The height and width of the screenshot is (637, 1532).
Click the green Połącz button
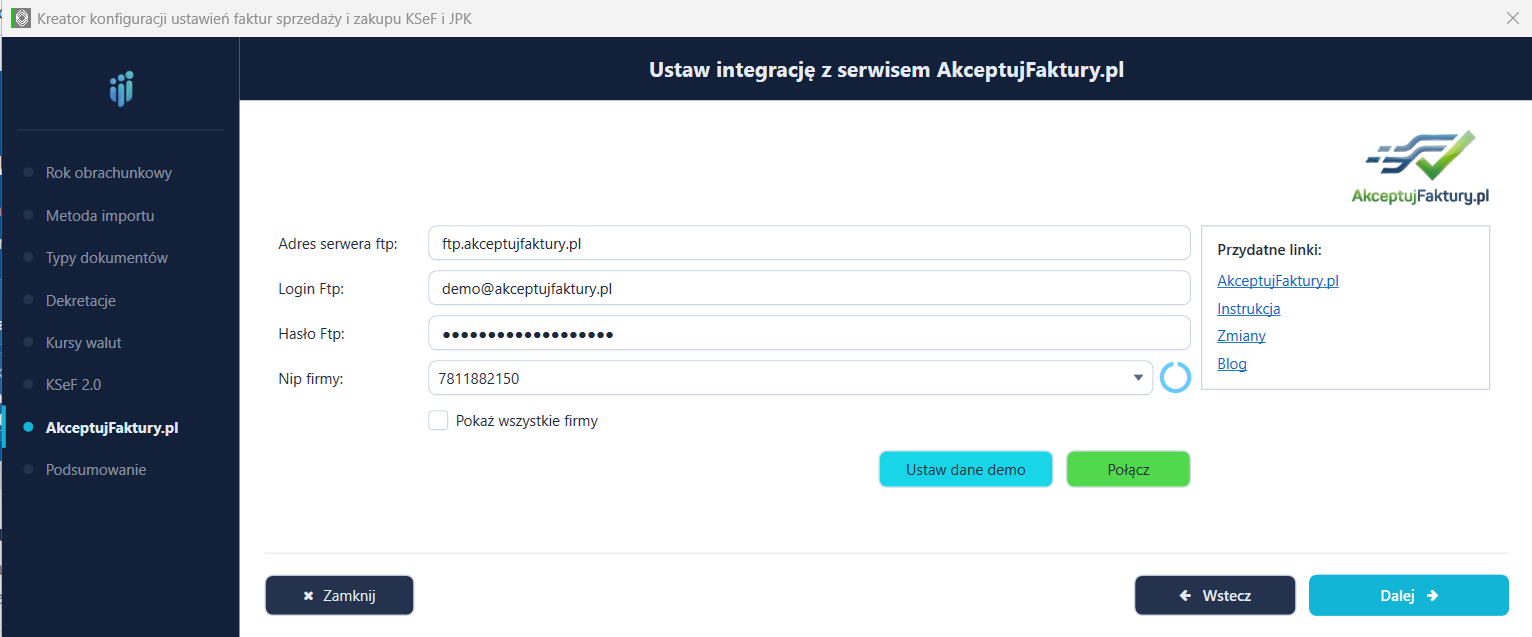(x=1128, y=469)
